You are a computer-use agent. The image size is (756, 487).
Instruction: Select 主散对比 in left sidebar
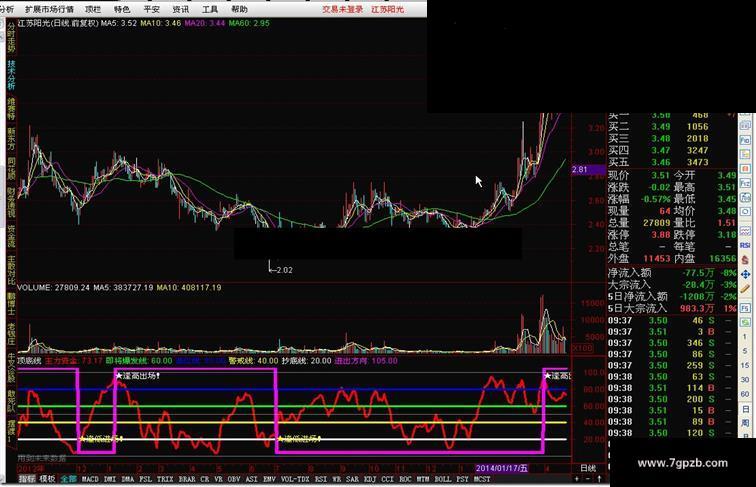coord(11,270)
